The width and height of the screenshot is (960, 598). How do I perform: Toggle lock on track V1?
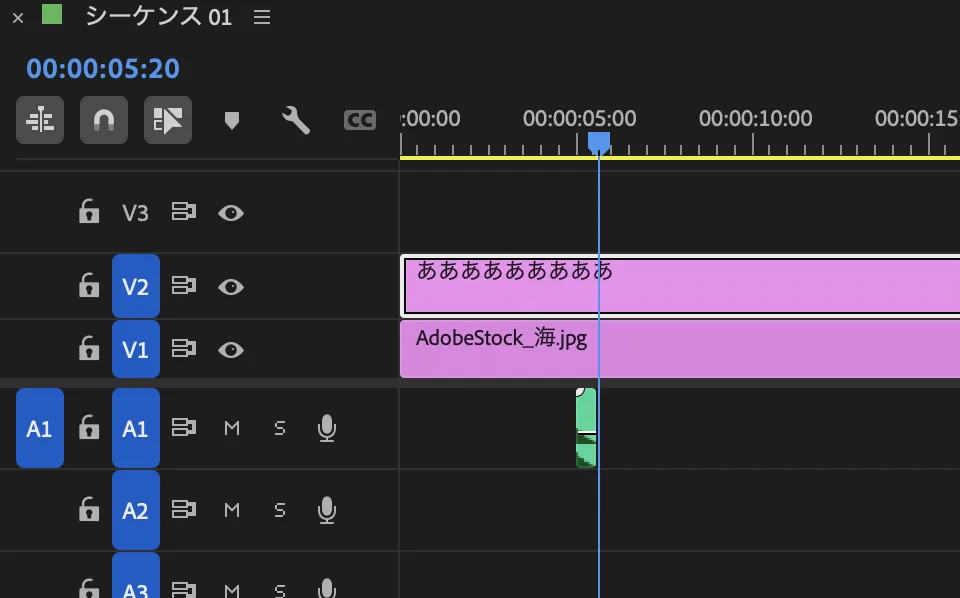89,349
